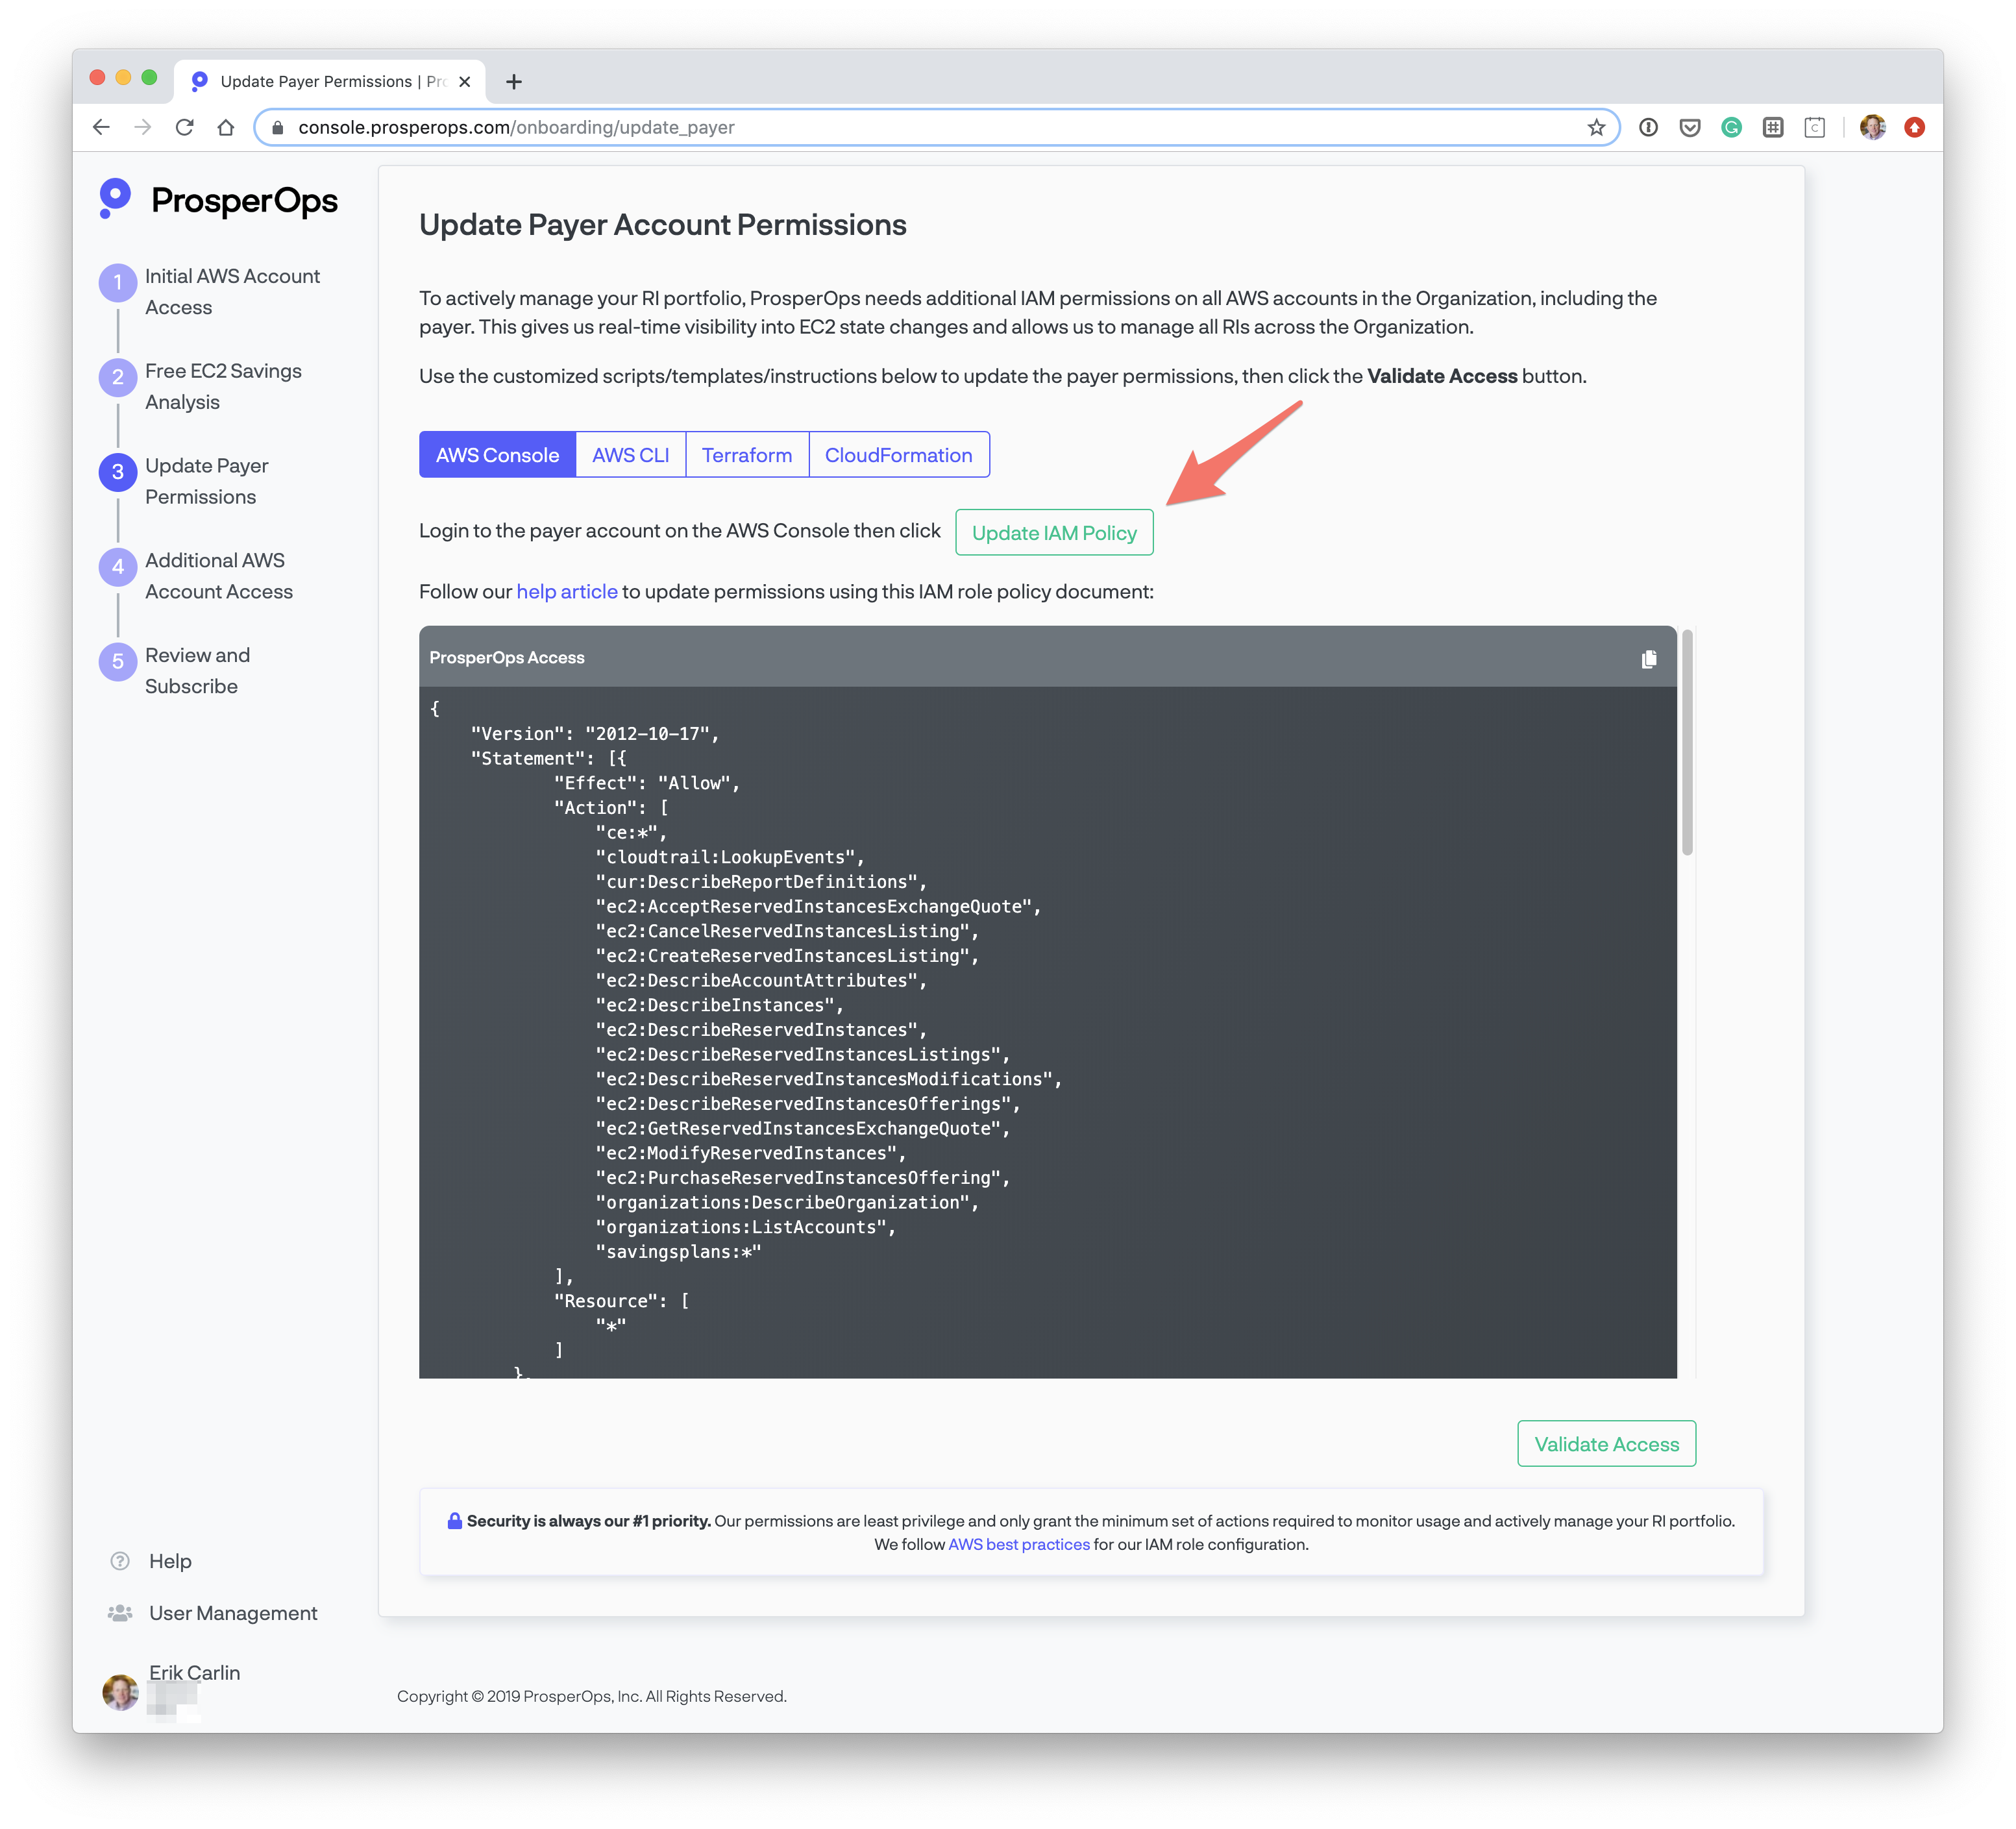Screen dimensions: 2016x1829
Task: Click the ProsperOps logo
Action: click(x=218, y=200)
